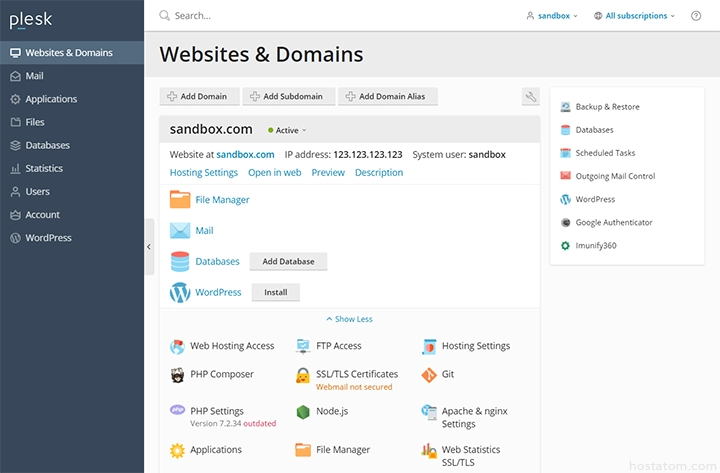Click the Plesk logo
Screen dimensions: 720x473
tap(31, 20)
